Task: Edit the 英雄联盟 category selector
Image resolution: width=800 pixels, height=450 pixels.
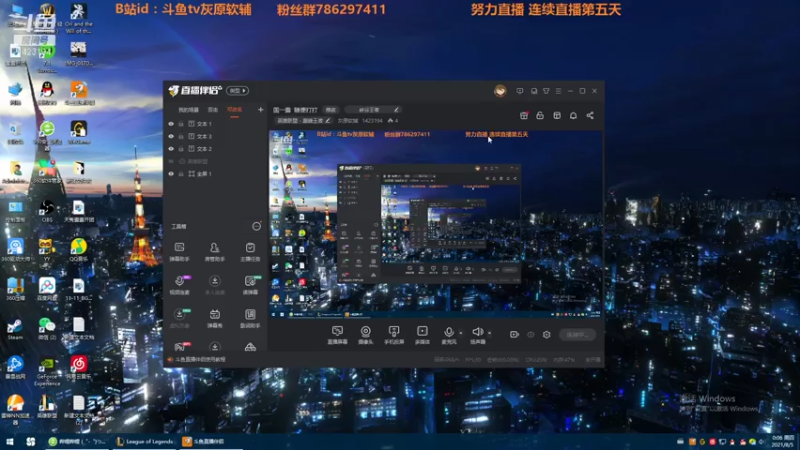Action: 303,121
